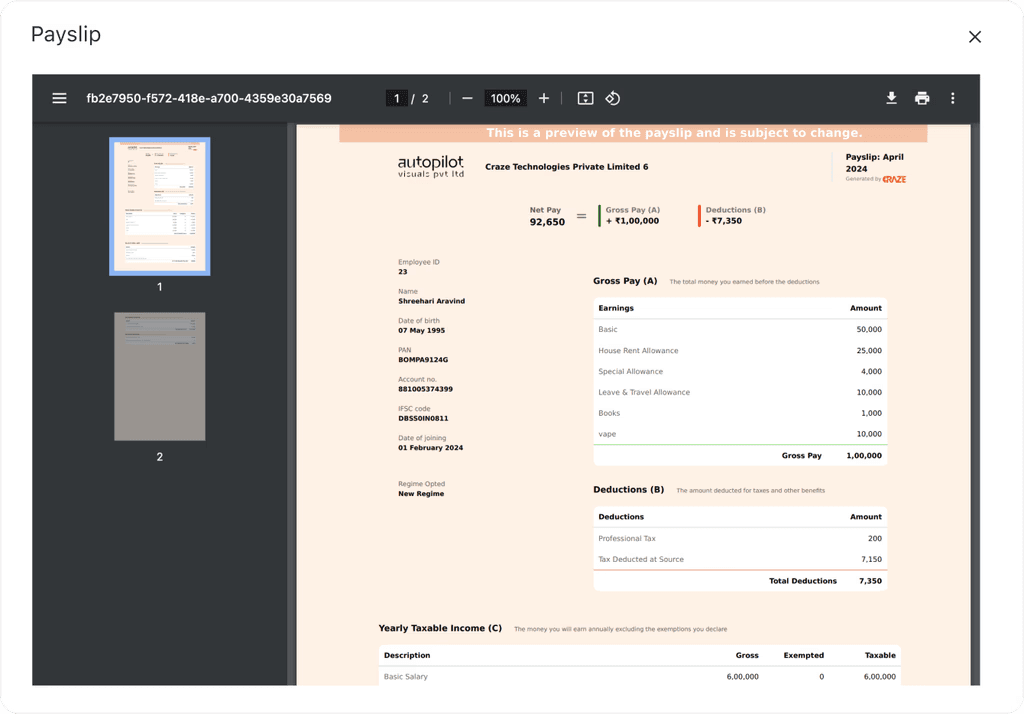
Task: Zoom in on the payslip
Action: click(x=543, y=98)
